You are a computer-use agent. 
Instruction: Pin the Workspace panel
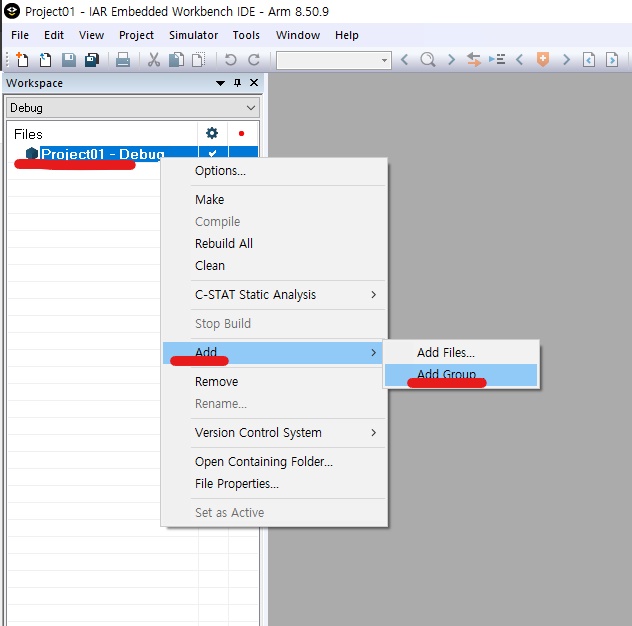pyautogui.click(x=237, y=83)
